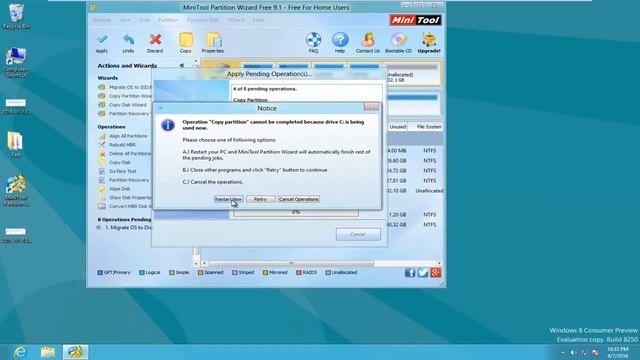The width and height of the screenshot is (640, 360).
Task: Click the Bootable CD icon
Action: tap(398, 40)
